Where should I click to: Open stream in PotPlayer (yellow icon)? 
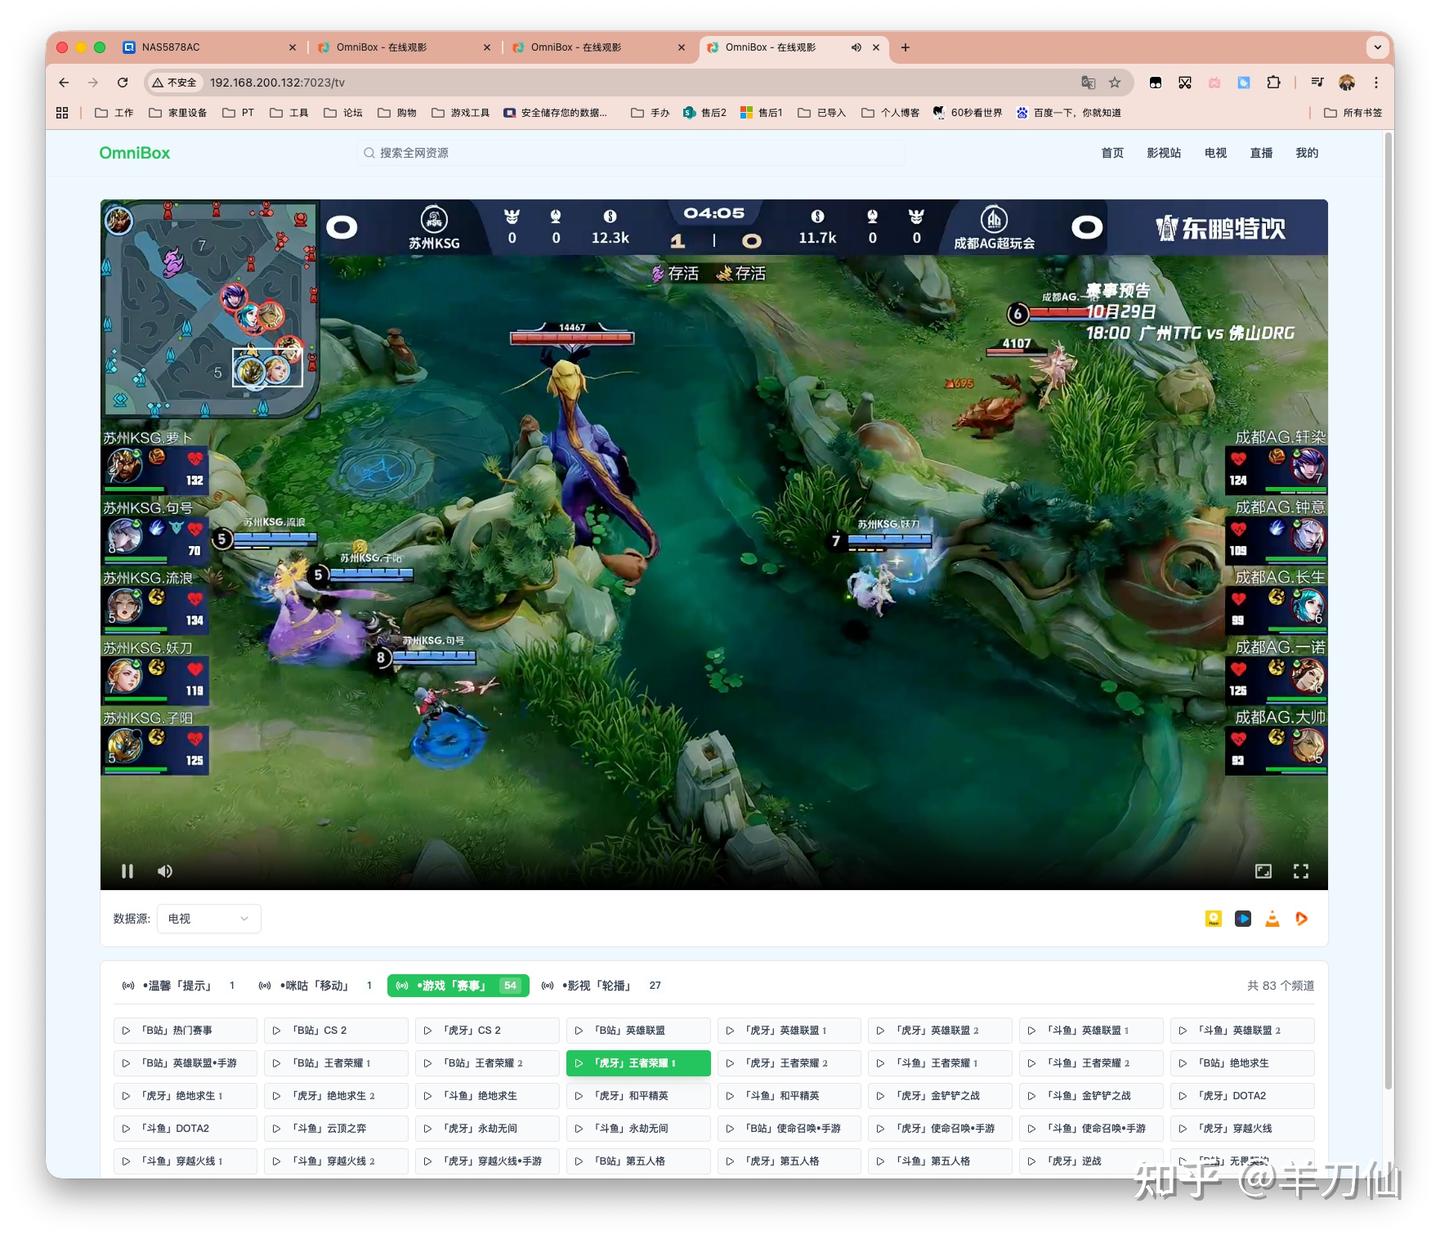click(1213, 919)
